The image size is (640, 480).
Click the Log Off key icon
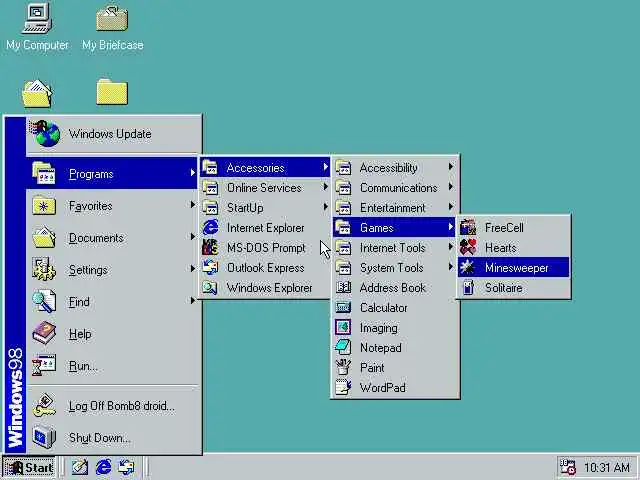pyautogui.click(x=44, y=405)
